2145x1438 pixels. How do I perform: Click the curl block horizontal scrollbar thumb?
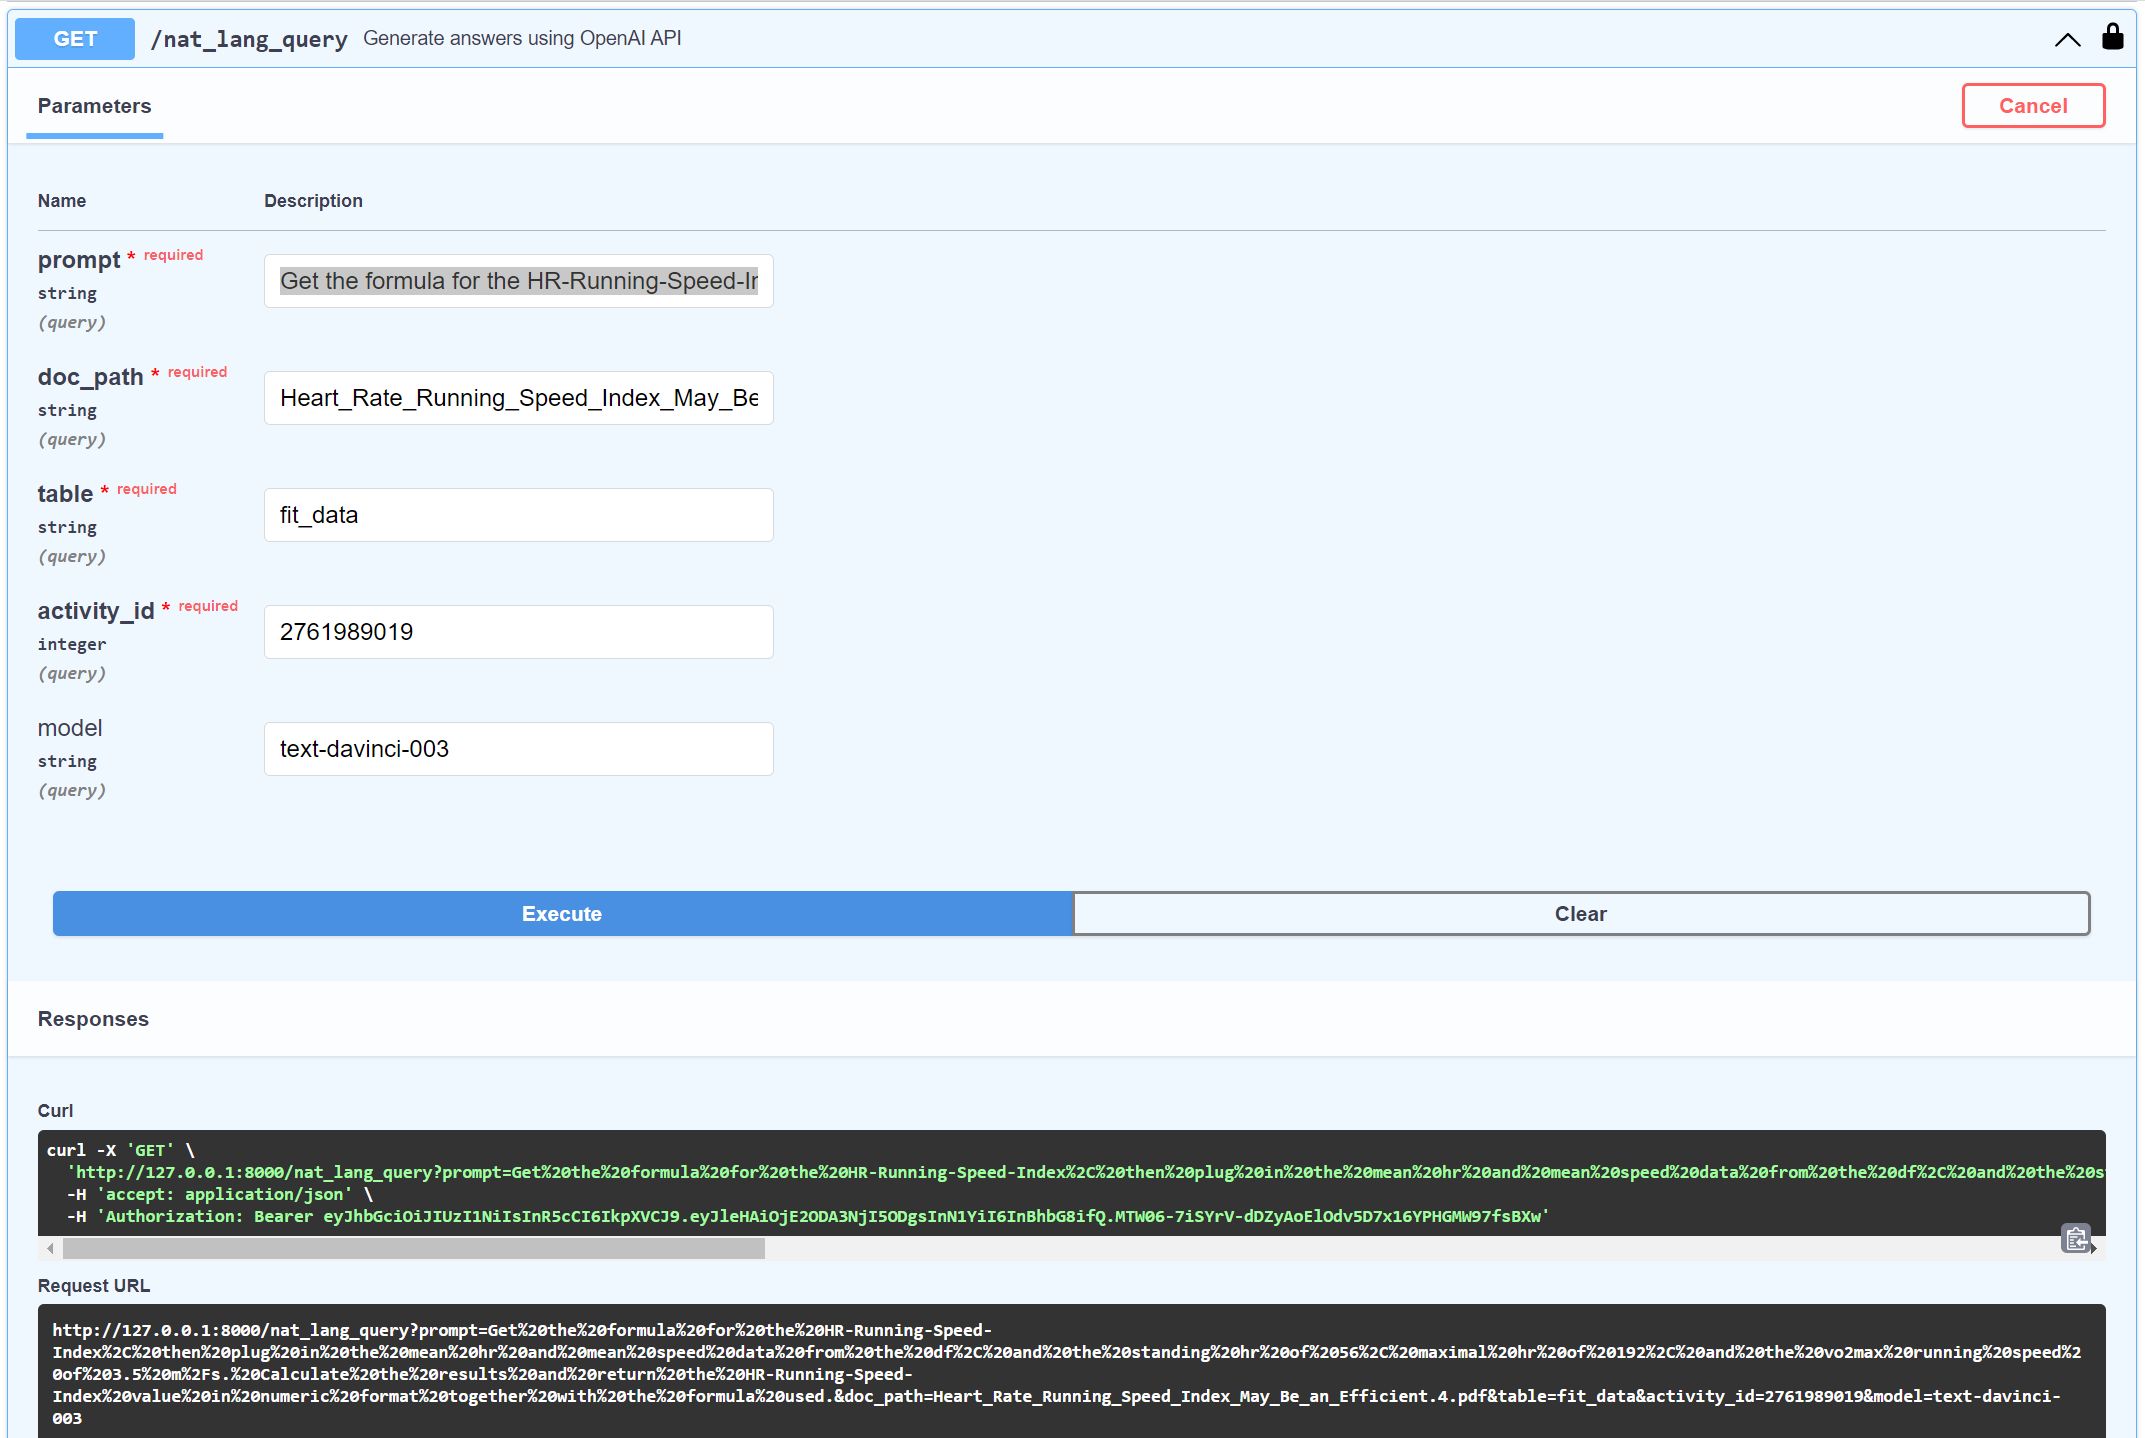pyautogui.click(x=413, y=1248)
